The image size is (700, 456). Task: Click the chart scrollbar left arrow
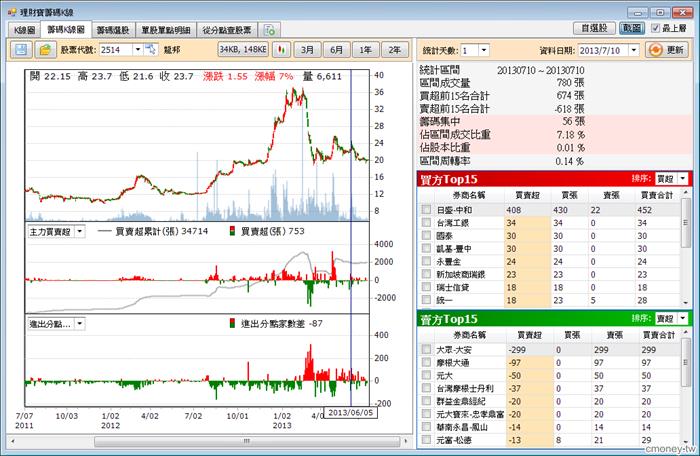tap(12, 441)
